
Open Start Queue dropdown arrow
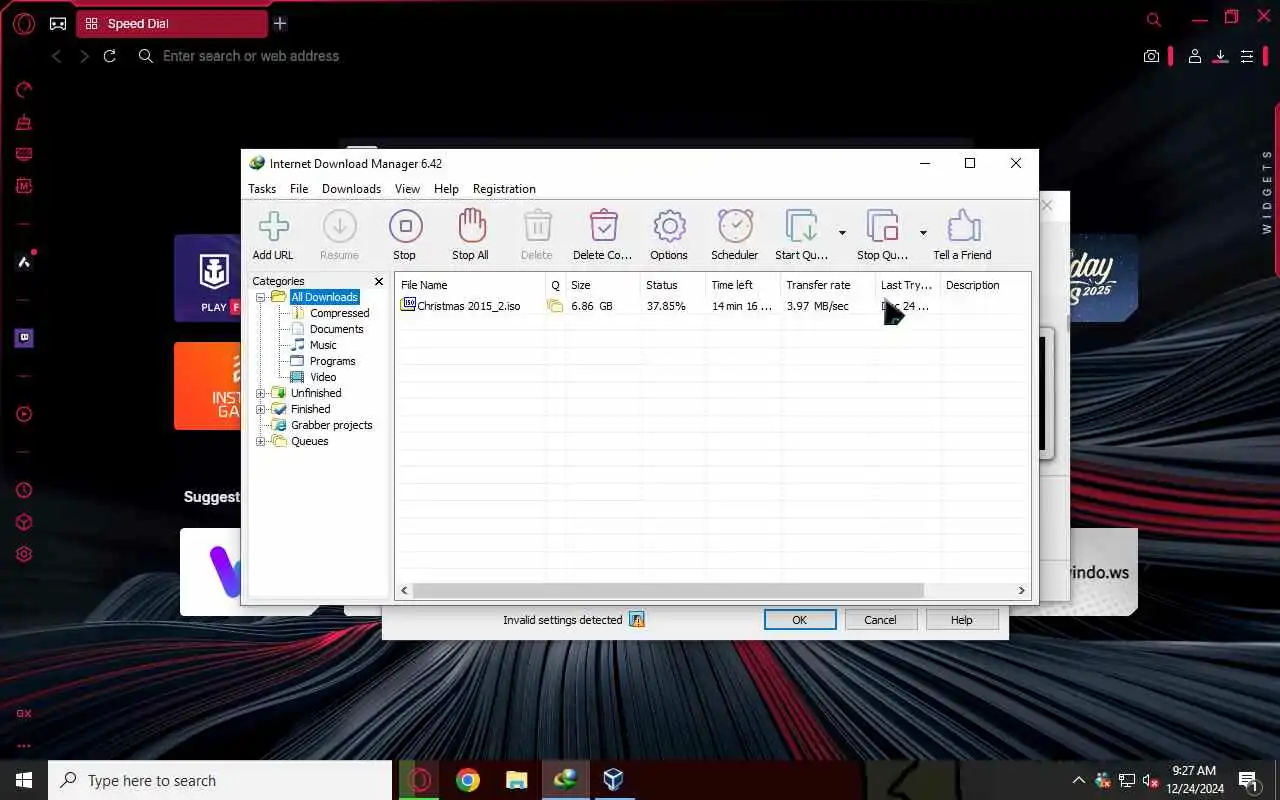click(842, 233)
